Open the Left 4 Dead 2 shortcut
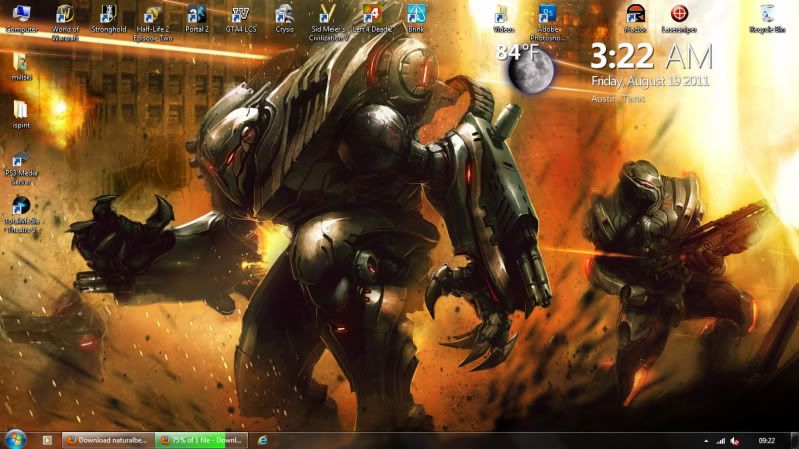This screenshot has width=799, height=449. pos(372,19)
